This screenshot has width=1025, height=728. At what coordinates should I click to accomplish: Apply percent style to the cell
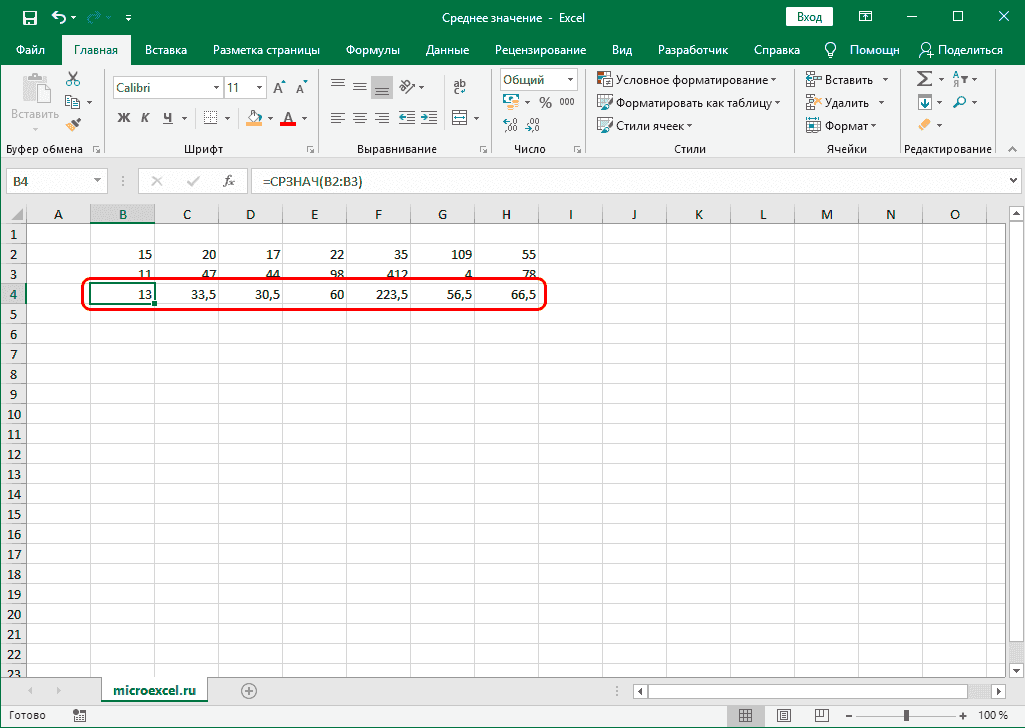(545, 102)
